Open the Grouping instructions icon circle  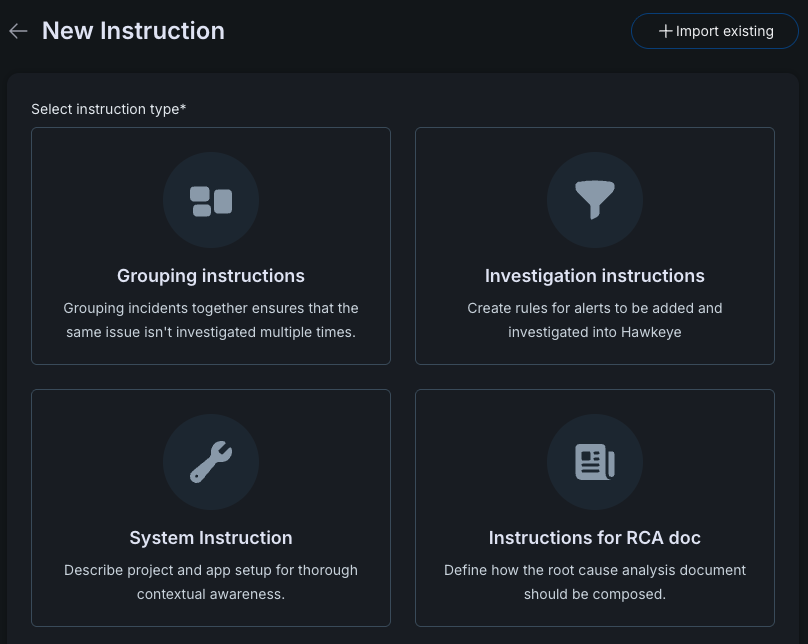(x=210, y=200)
